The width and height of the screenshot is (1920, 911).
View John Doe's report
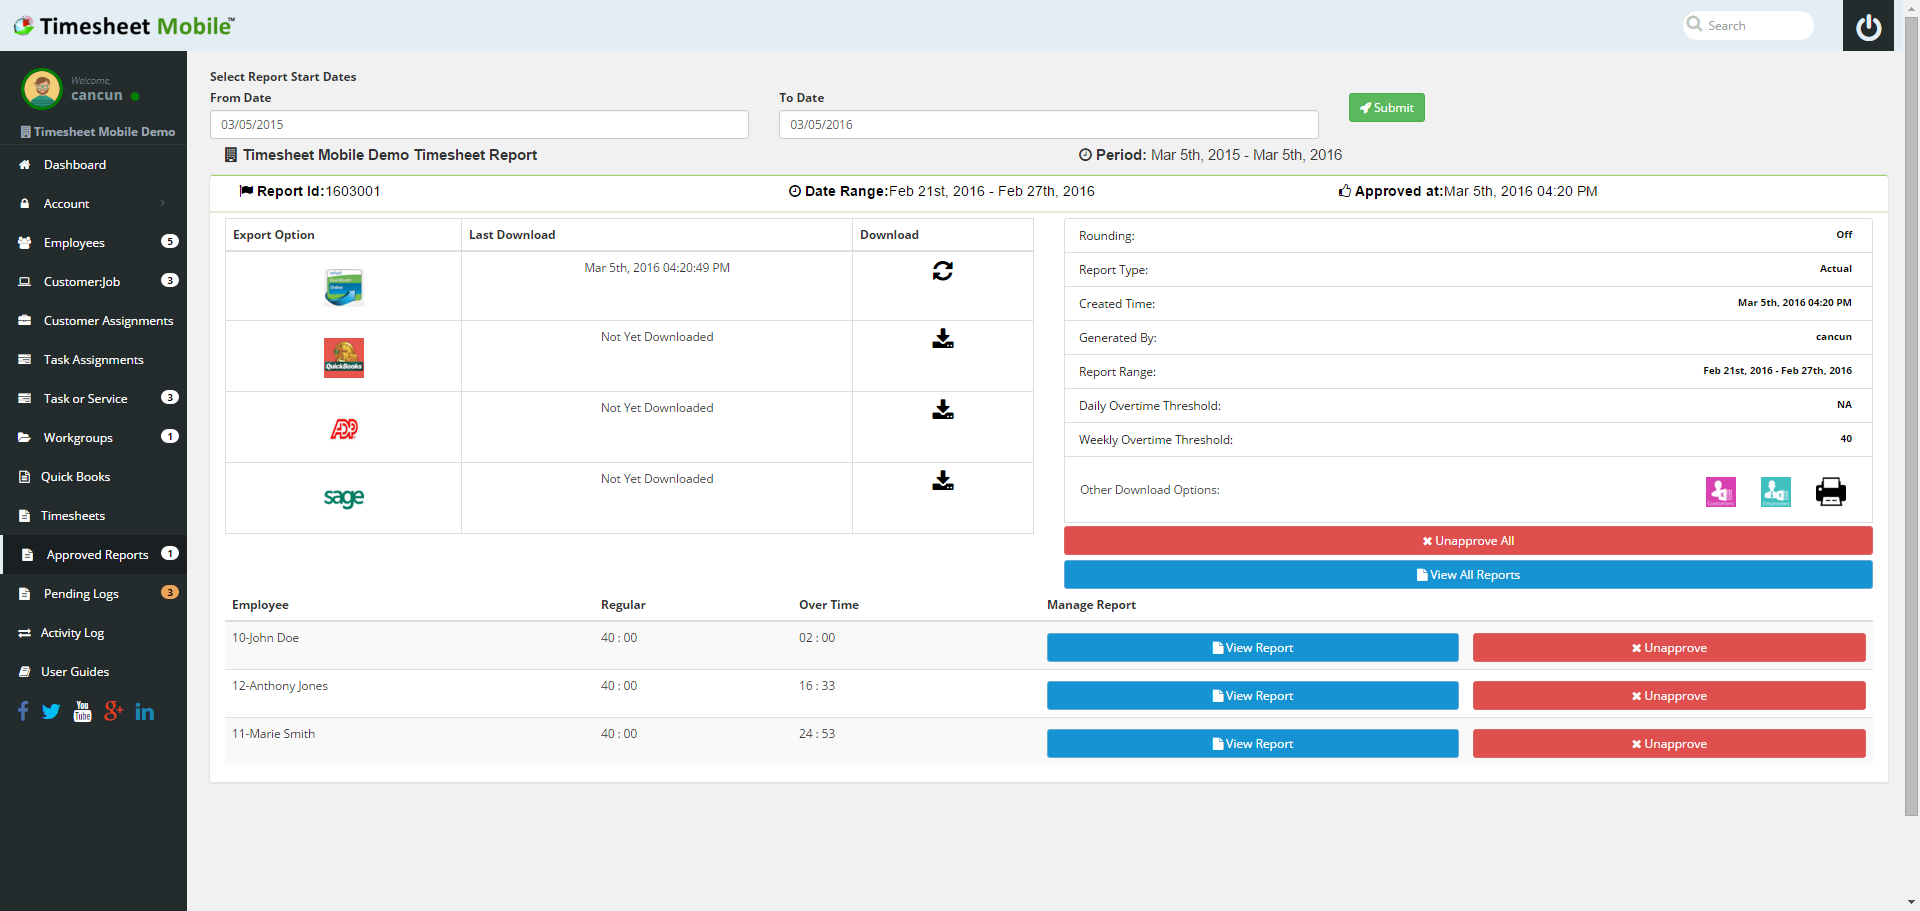[1251, 647]
